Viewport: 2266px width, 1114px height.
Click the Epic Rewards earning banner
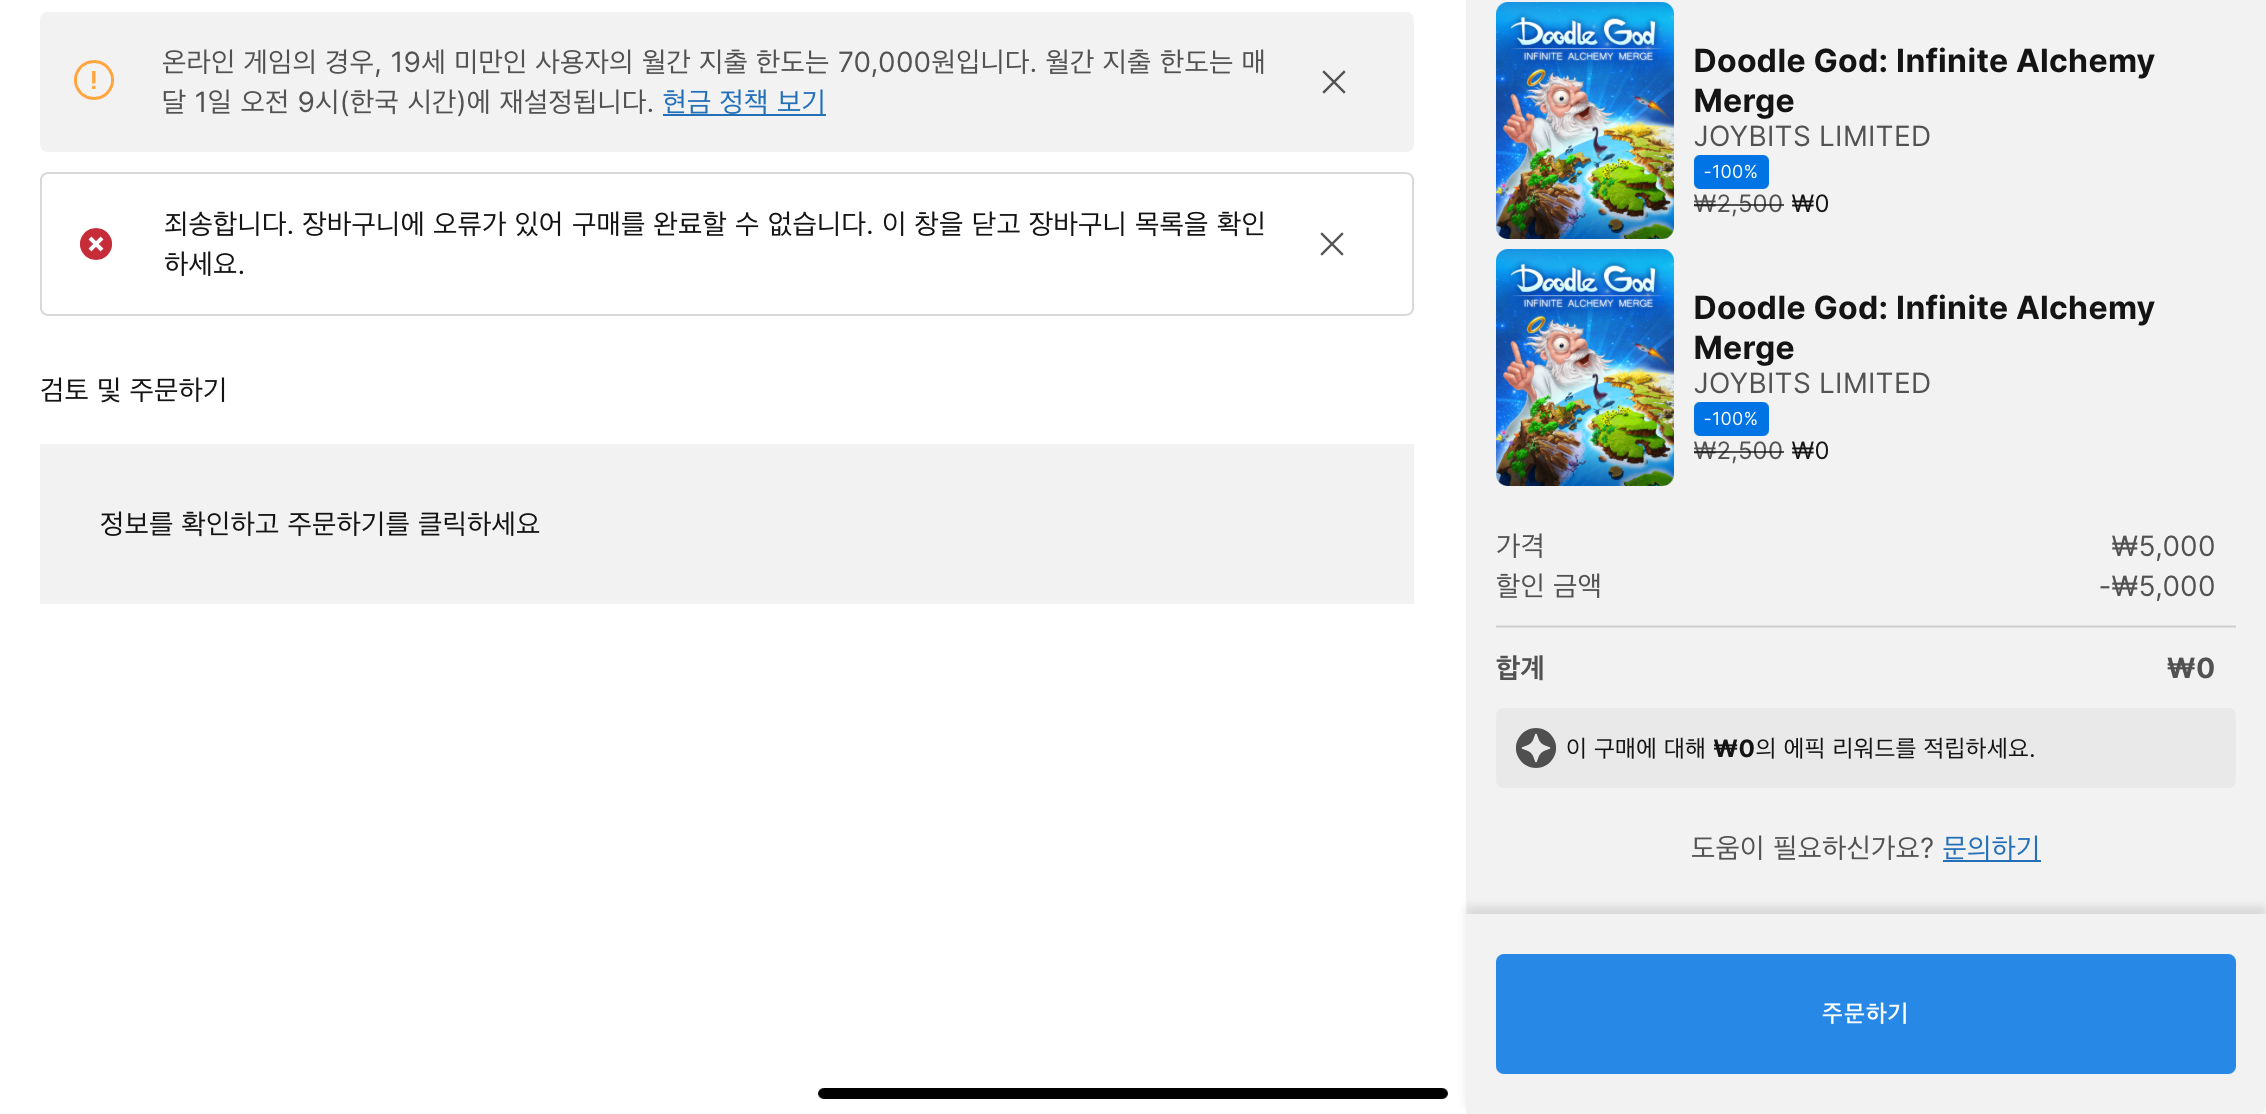pyautogui.click(x=1865, y=748)
